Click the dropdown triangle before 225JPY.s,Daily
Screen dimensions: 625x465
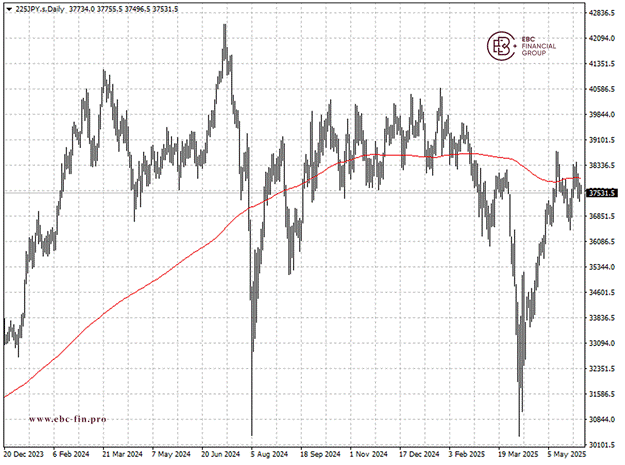(x=10, y=8)
